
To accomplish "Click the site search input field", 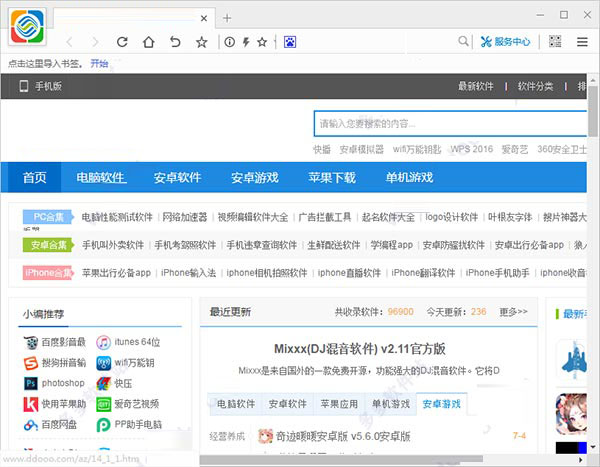I will click(450, 124).
